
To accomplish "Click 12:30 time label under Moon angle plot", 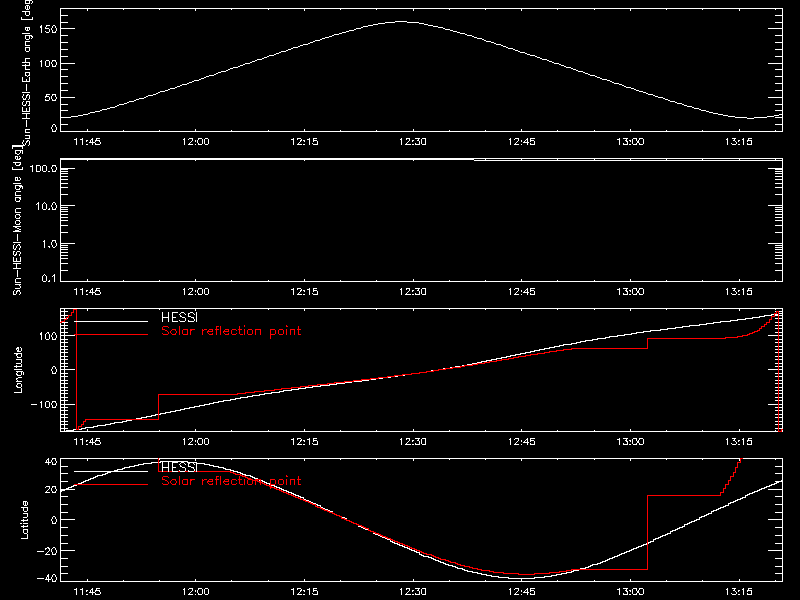I will (413, 291).
